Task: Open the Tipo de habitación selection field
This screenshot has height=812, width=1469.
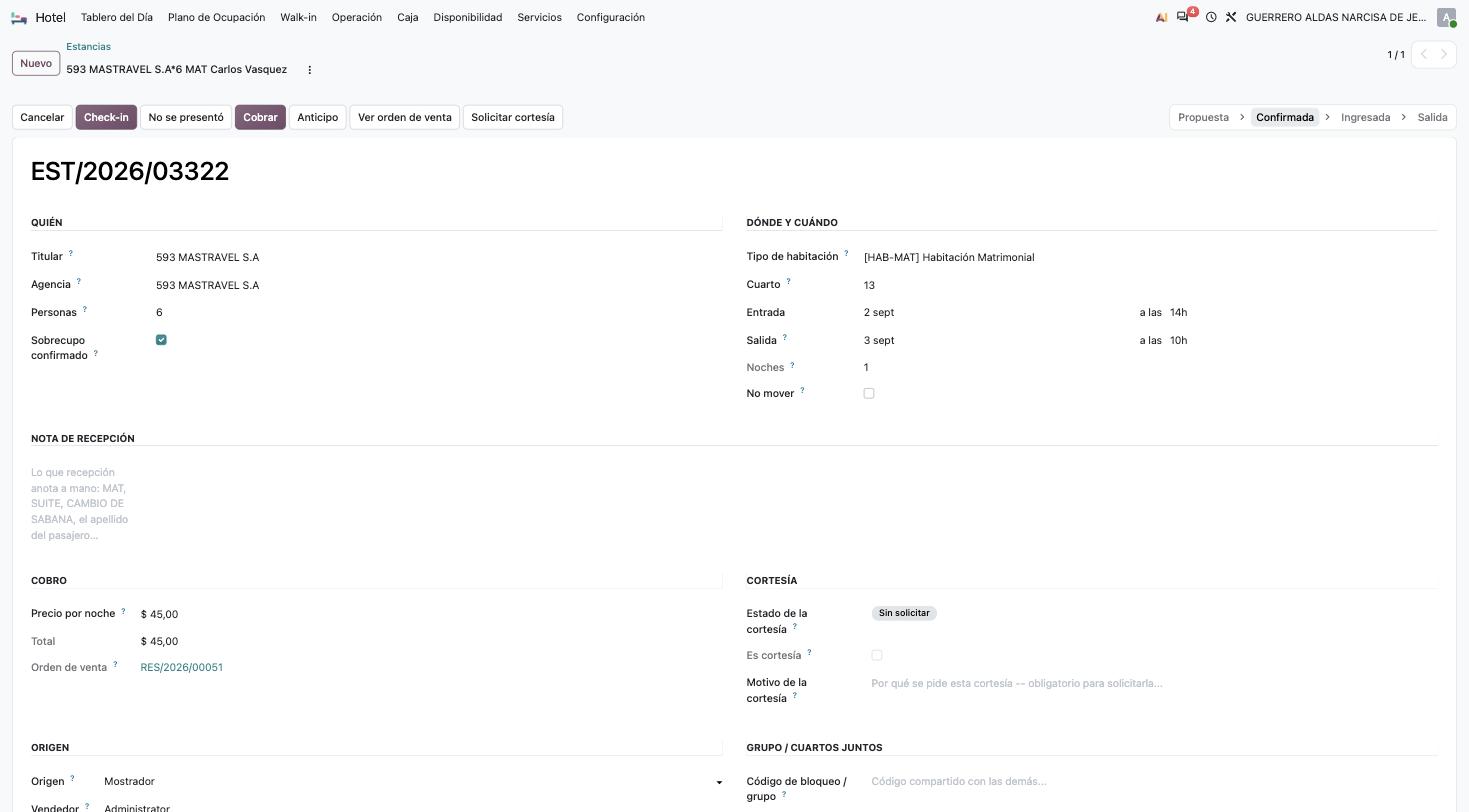Action: 1150,257
